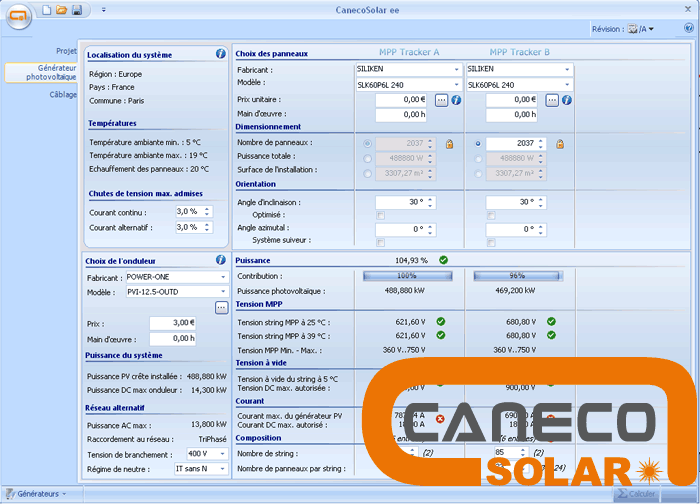The width and height of the screenshot is (700, 504).
Task: Customize the quick access toolbar arrow
Action: coord(104,10)
